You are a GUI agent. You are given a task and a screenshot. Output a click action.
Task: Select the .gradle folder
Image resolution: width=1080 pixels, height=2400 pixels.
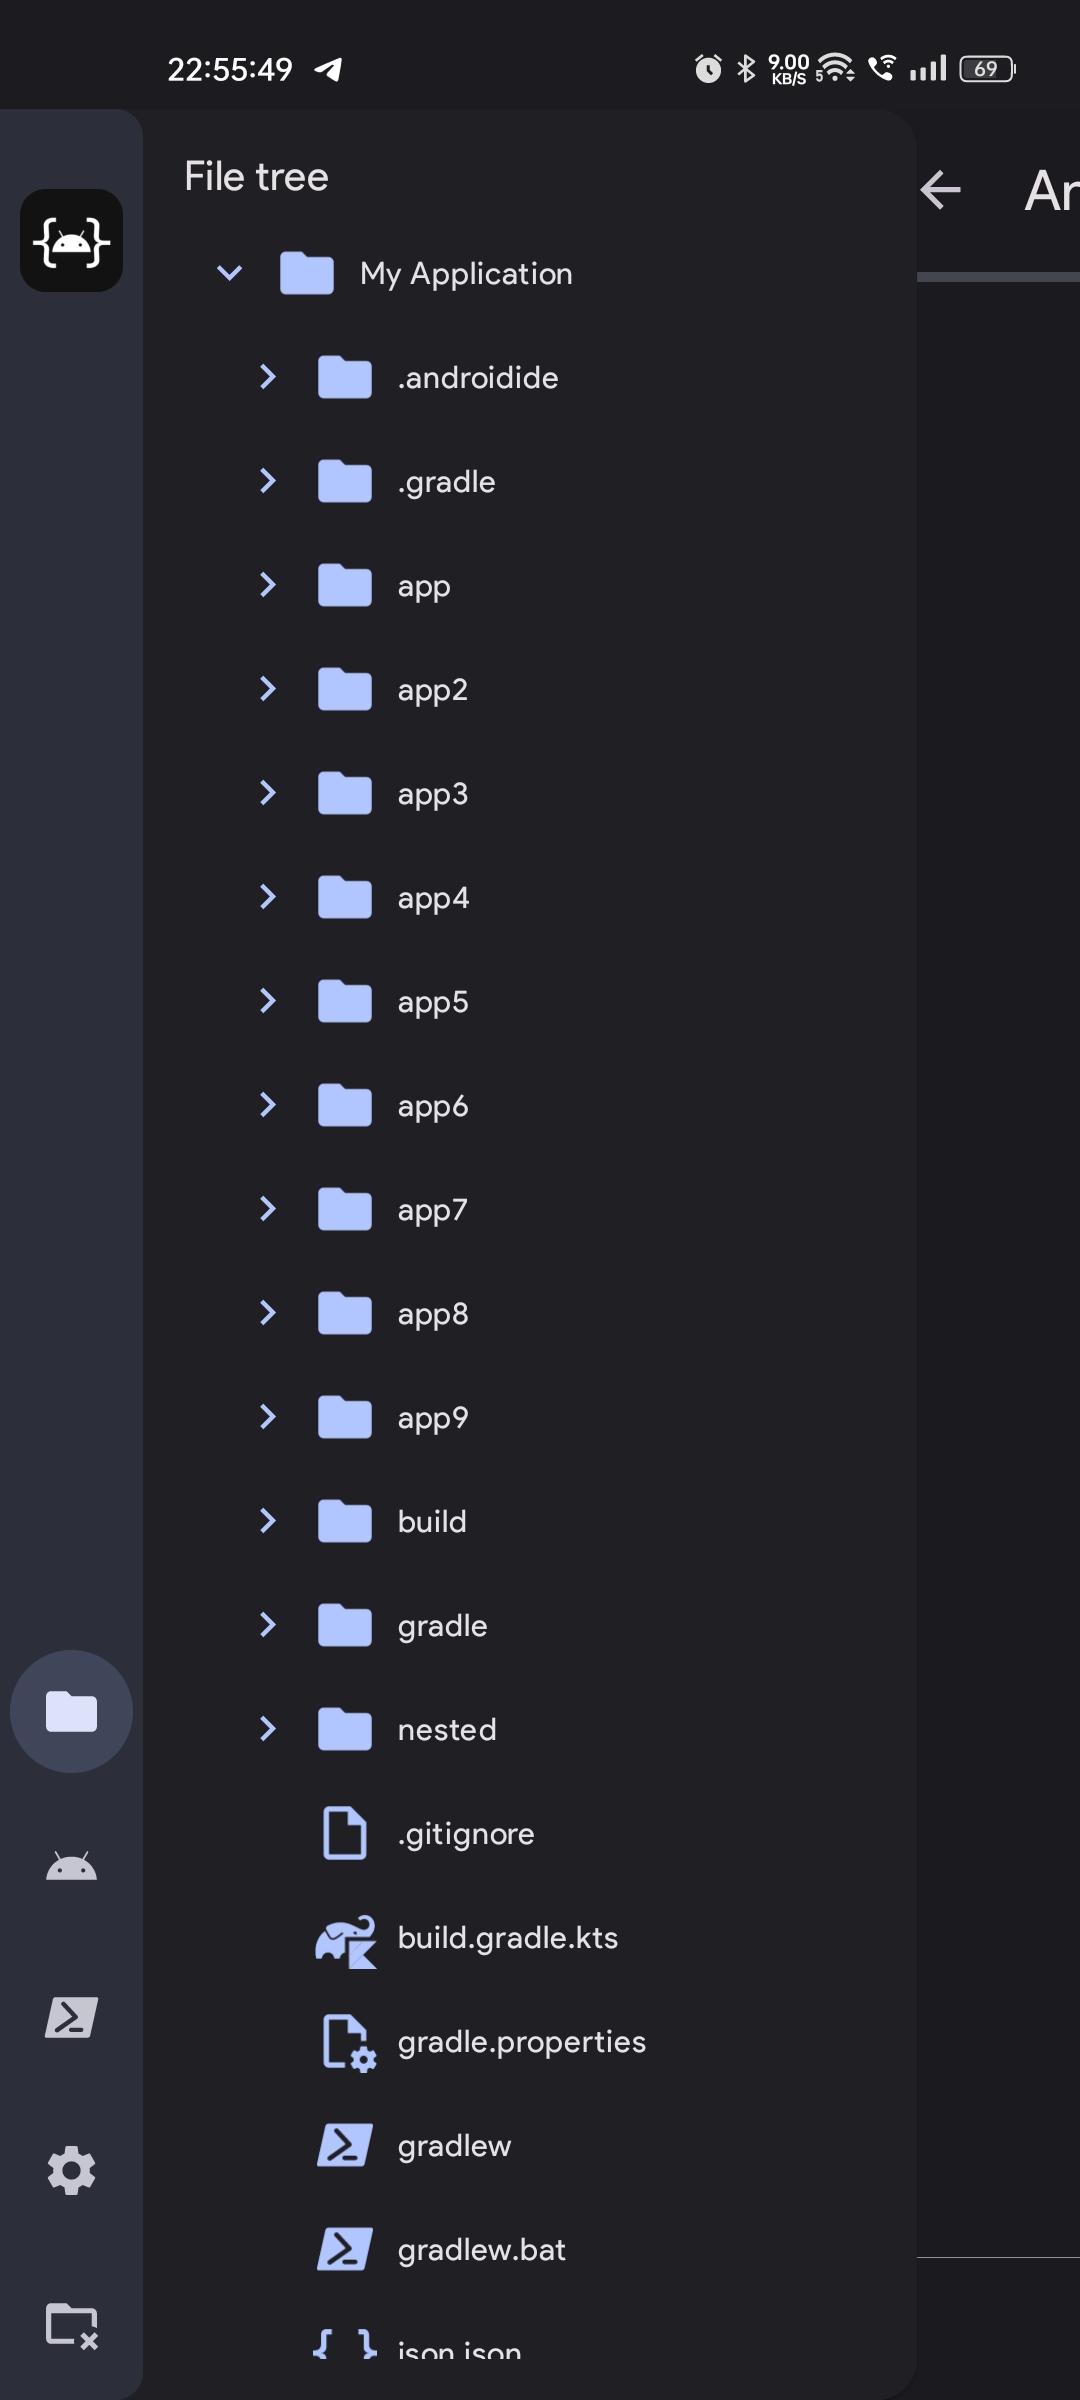tap(530, 482)
